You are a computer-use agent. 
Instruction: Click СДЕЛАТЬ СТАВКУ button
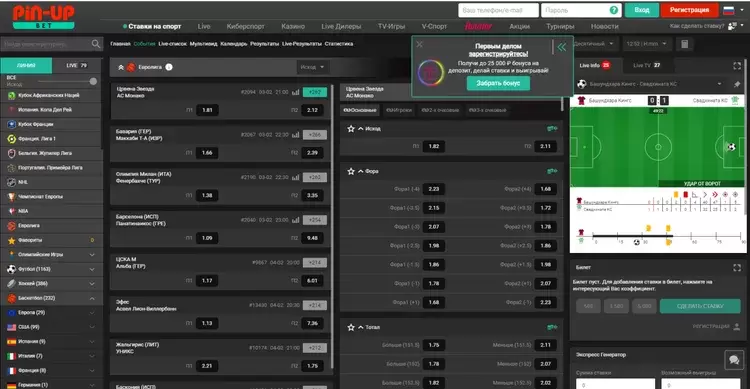[700, 306]
